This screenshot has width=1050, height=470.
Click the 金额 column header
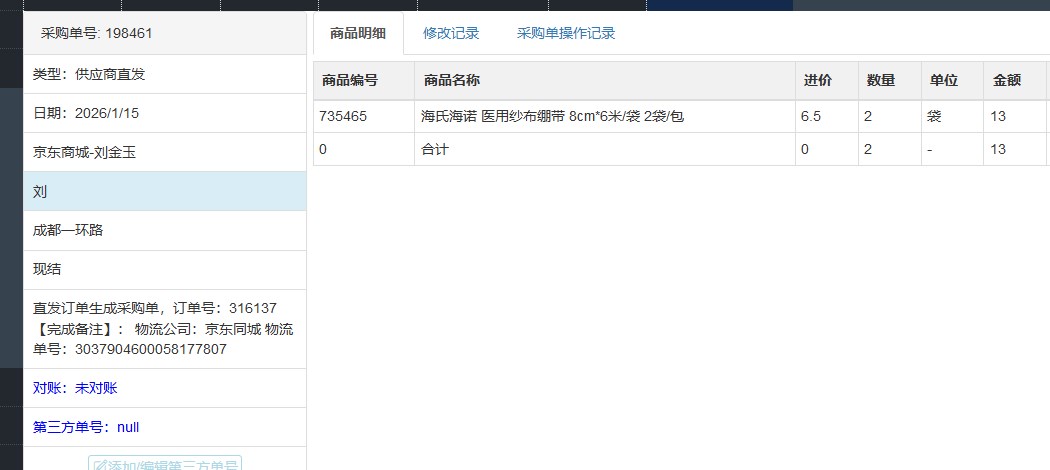[x=1006, y=80]
